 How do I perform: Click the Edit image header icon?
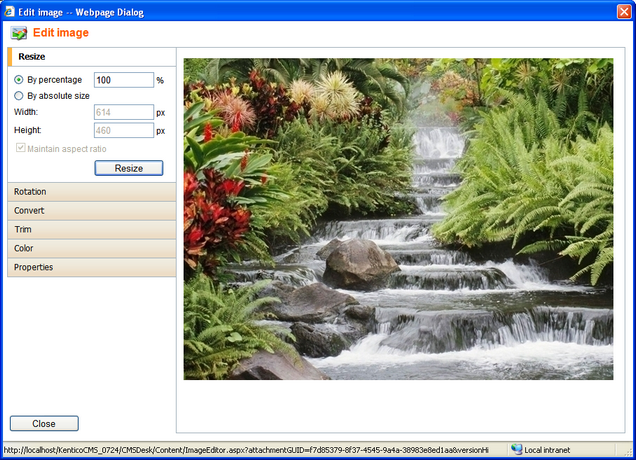click(x=19, y=33)
